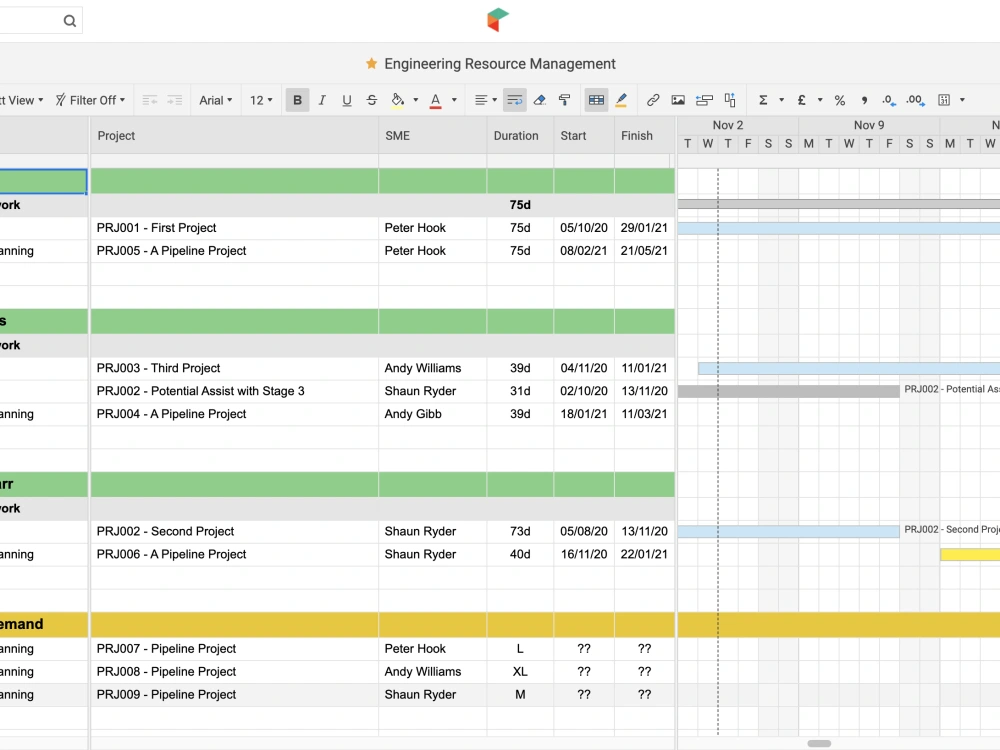
Task: Insert a hyperlink
Action: tap(653, 100)
